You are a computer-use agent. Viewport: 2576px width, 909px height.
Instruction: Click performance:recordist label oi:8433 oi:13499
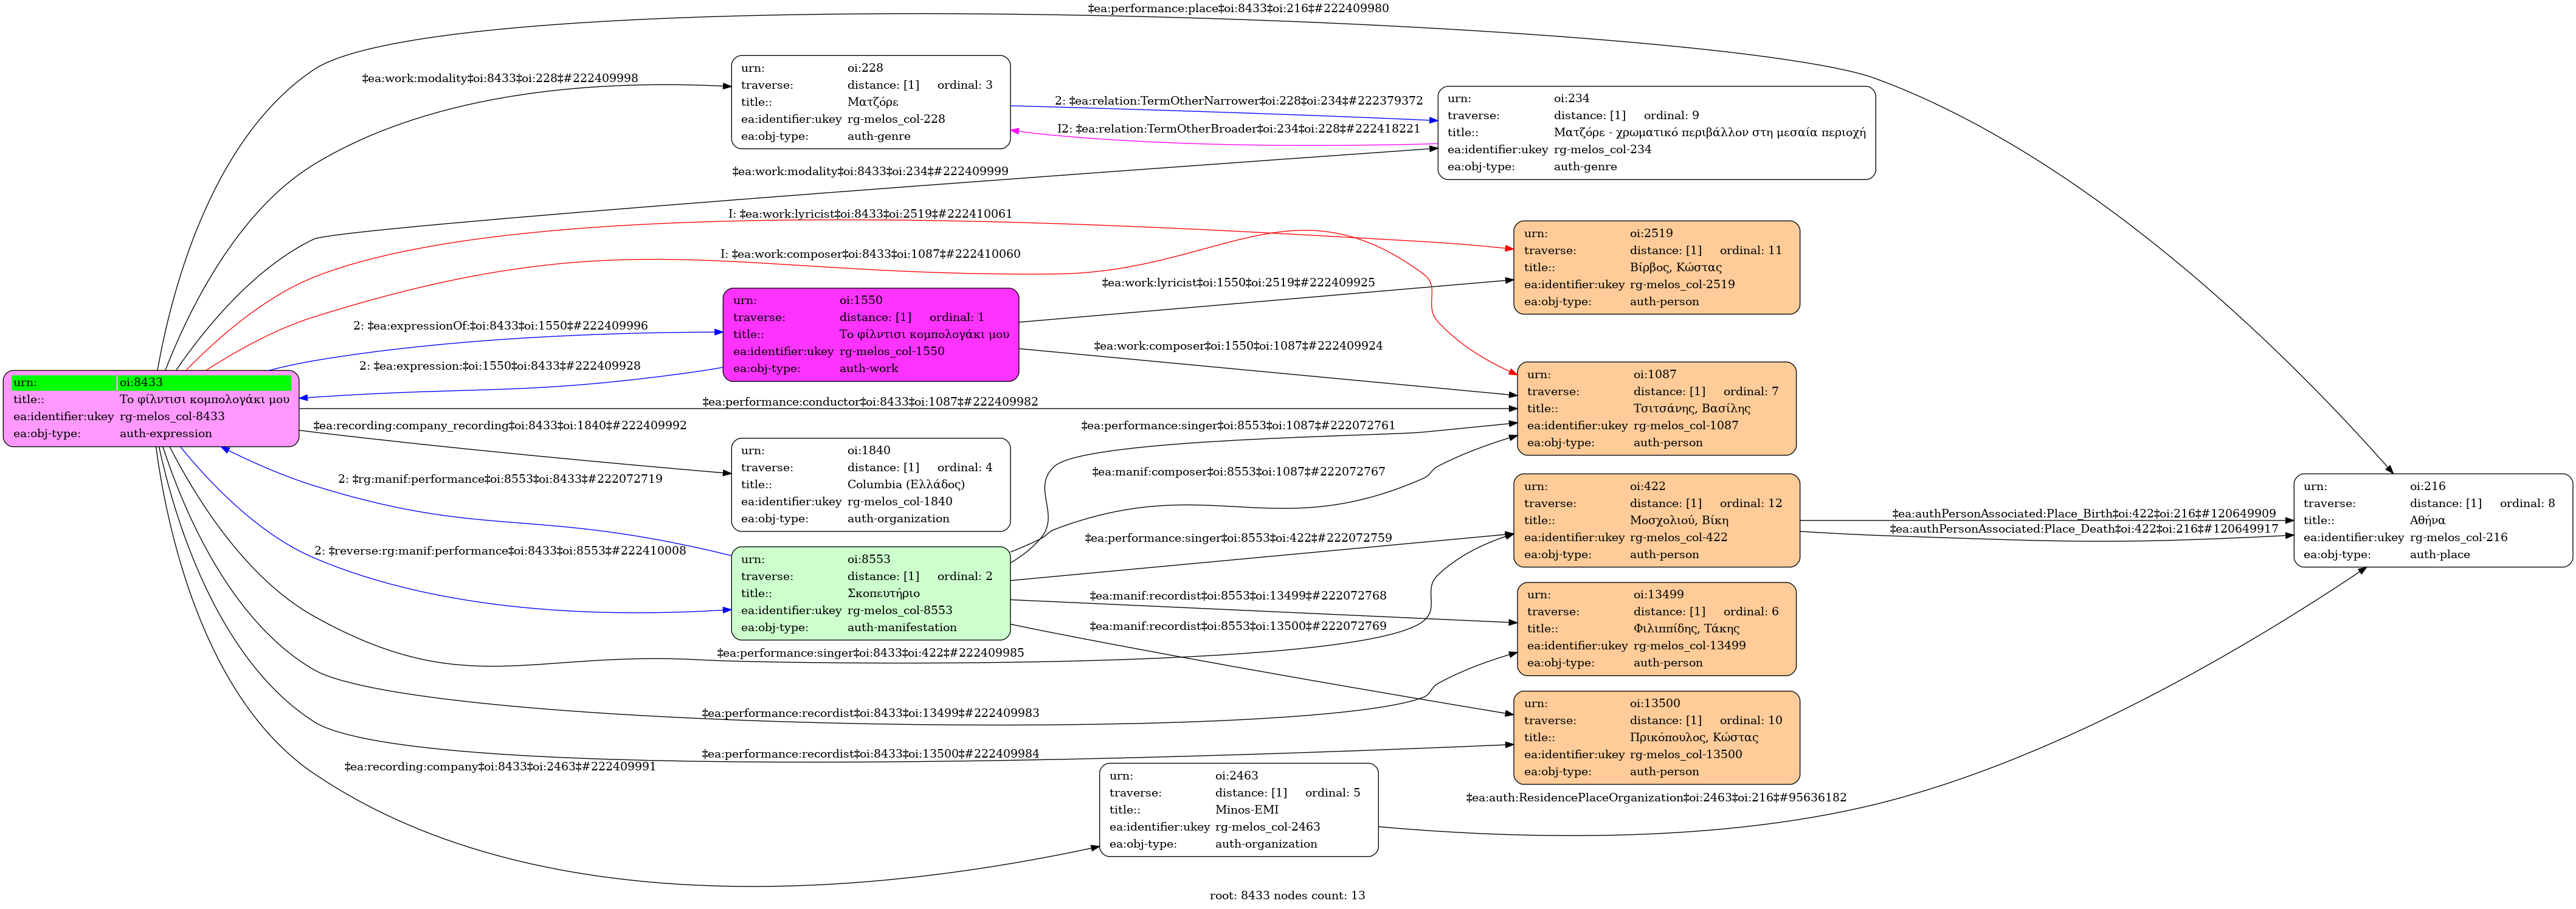tap(870, 714)
